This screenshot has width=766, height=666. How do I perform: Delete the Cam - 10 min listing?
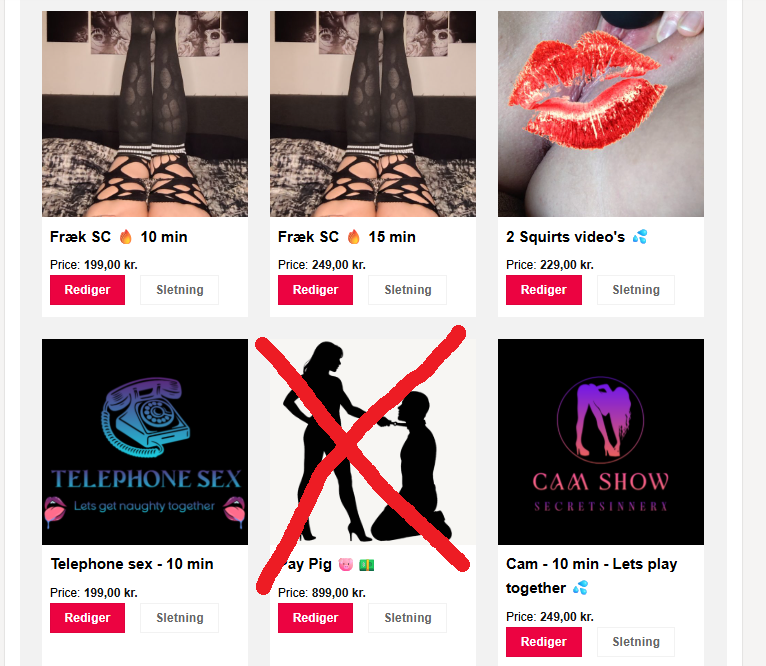tap(636, 642)
